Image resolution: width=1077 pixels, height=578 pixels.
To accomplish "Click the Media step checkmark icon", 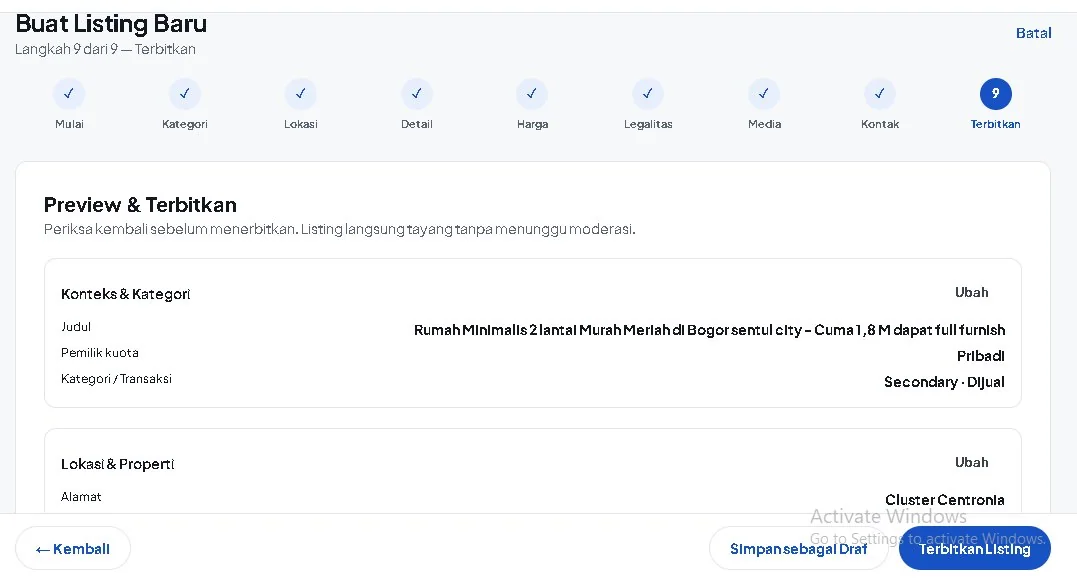I will coord(764,94).
